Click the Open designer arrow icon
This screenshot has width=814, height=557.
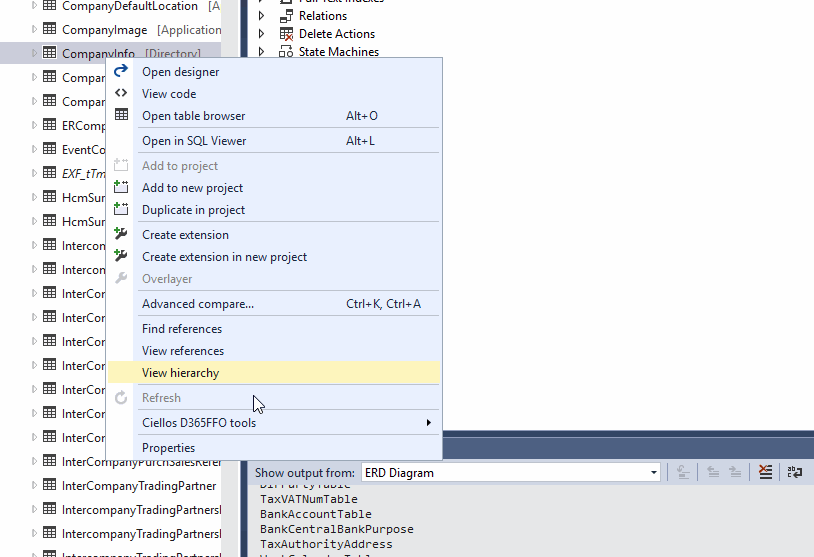click(x=121, y=71)
